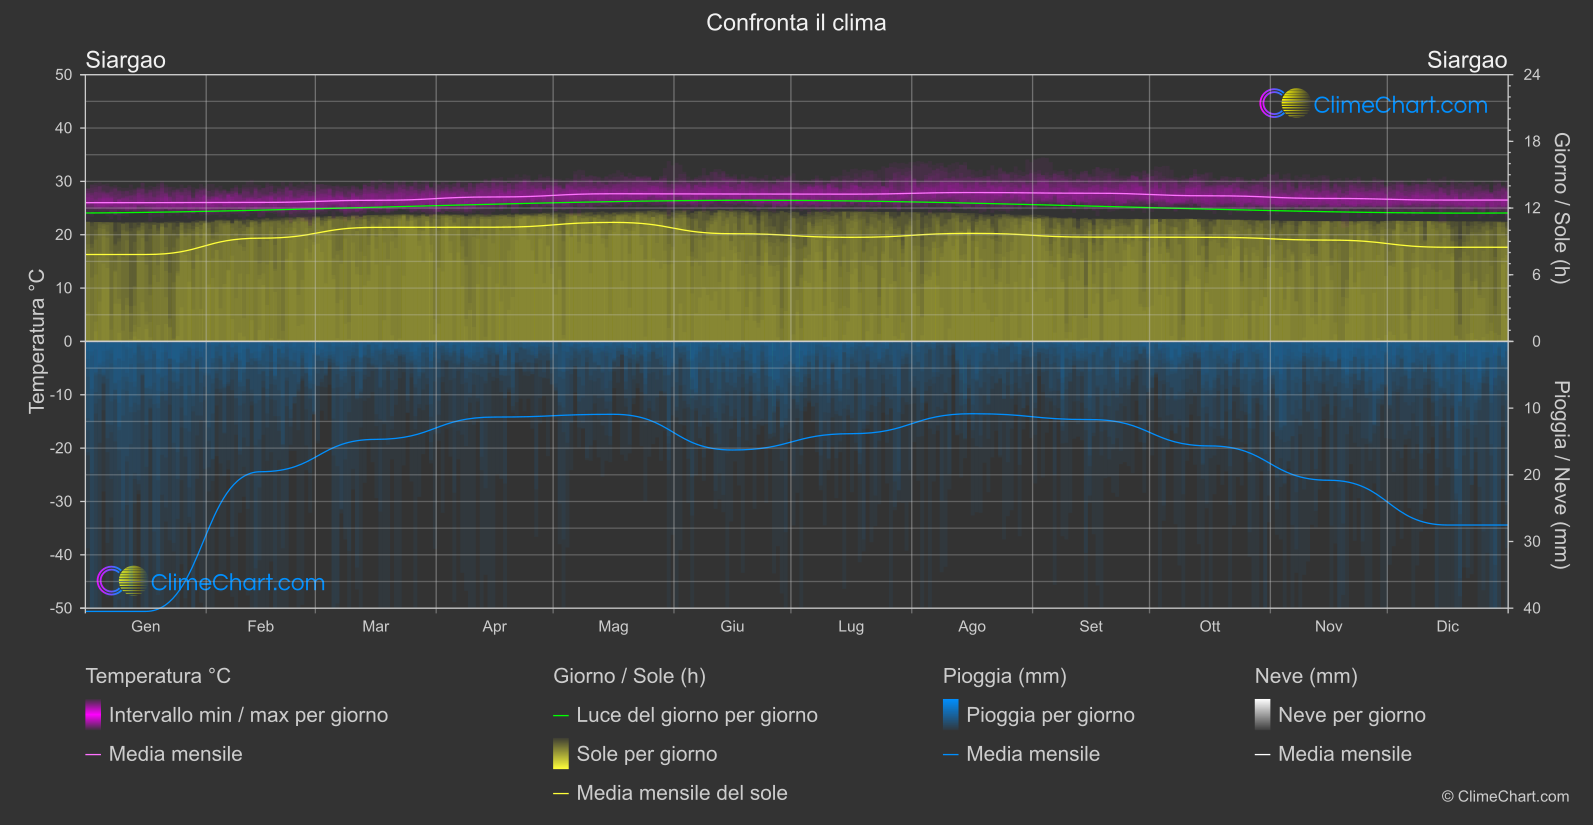Click the 'Mar' month label
The image size is (1593, 825).
[x=376, y=626]
